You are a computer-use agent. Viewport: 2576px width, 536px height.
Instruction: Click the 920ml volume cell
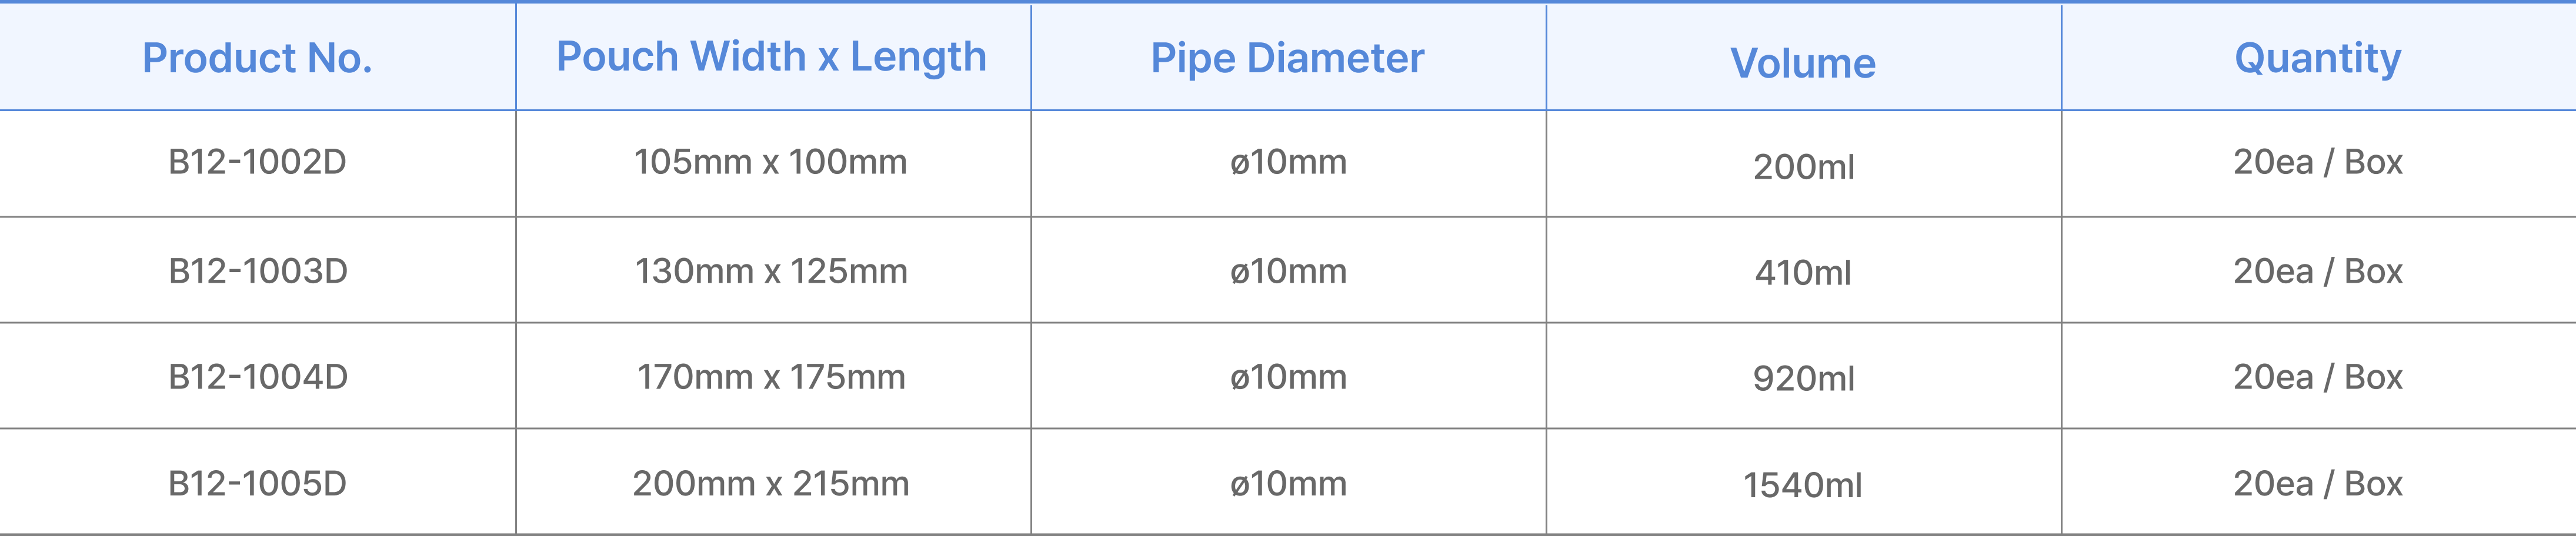pos(1803,379)
